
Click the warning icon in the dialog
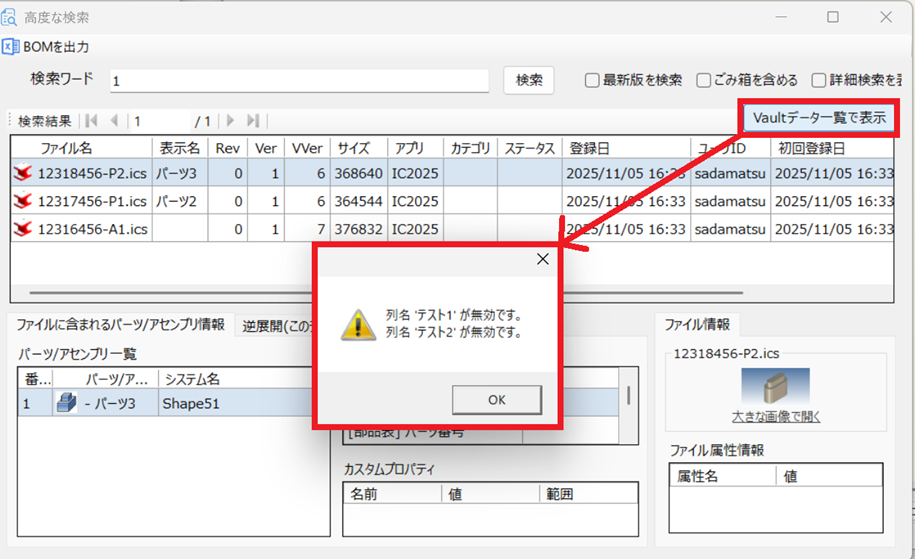coord(358,324)
